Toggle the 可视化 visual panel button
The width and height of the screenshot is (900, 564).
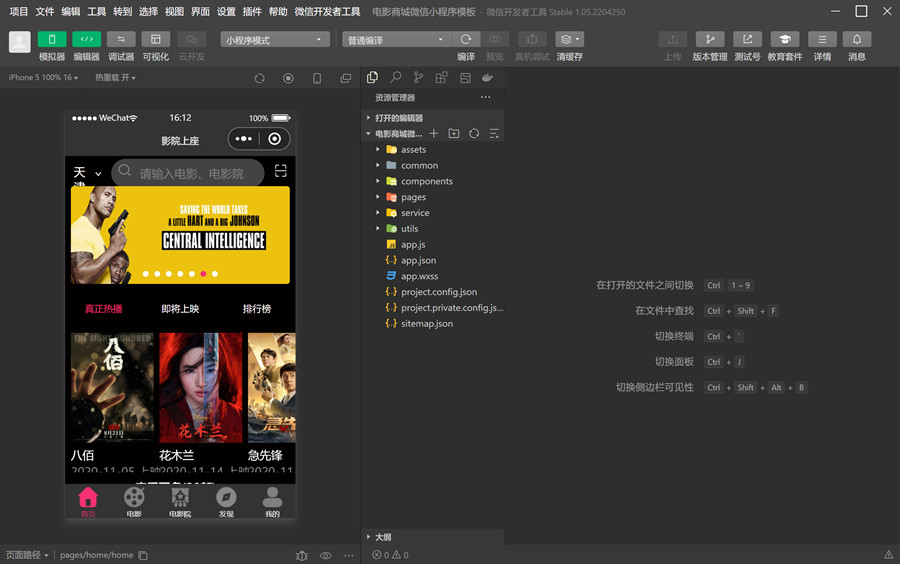click(x=156, y=39)
